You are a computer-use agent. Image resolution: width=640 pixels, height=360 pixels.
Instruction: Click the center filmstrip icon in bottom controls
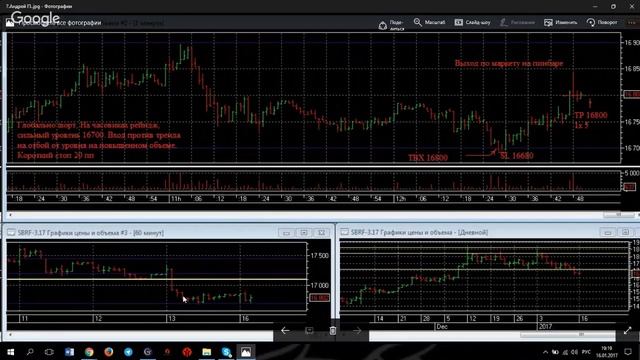(x=309, y=331)
